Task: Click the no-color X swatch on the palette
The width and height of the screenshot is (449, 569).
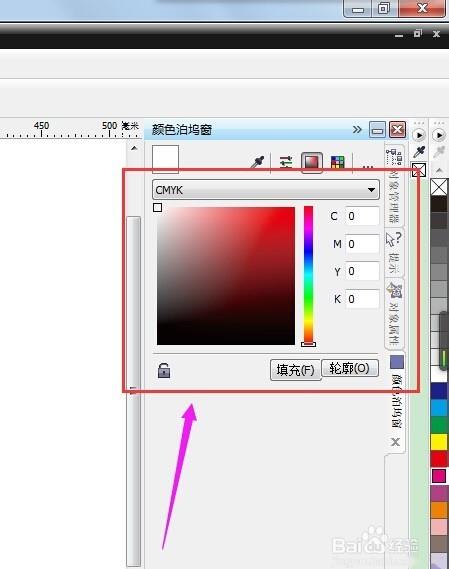Action: (x=439, y=187)
